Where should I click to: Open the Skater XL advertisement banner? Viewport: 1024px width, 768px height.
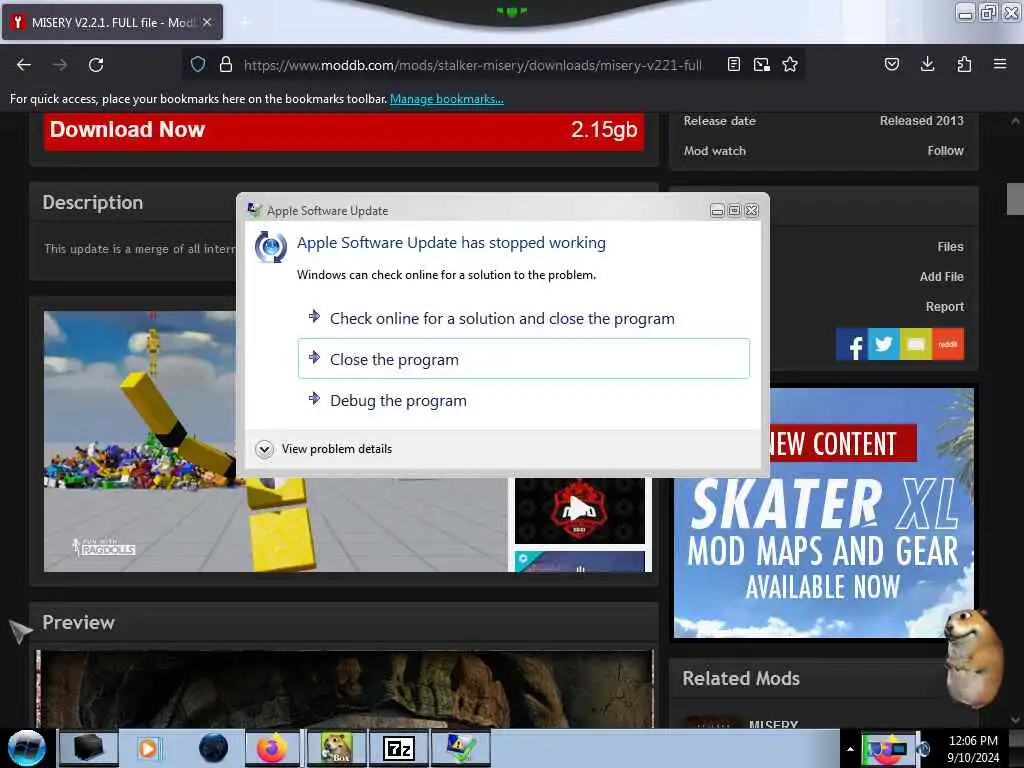[824, 513]
